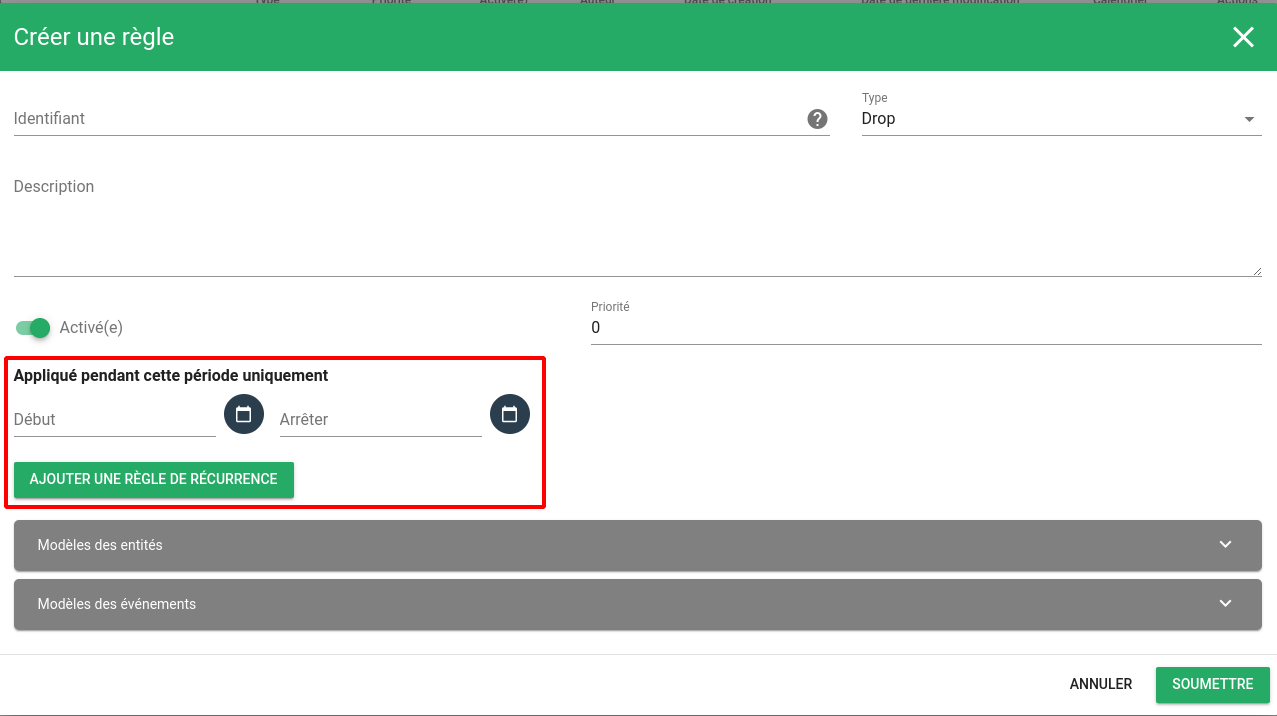The image size is (1277, 716).
Task: Close the Créer une règle dialog
Action: tap(1242, 37)
